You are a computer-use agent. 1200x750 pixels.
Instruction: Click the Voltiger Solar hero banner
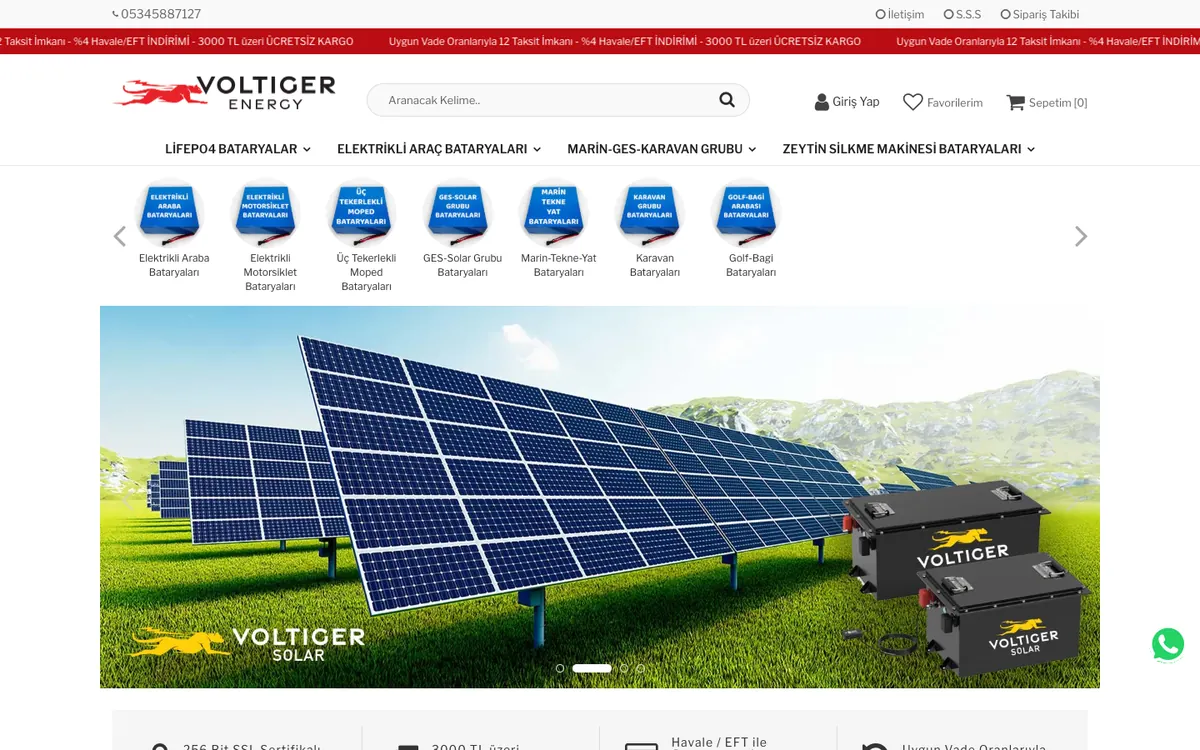[x=600, y=497]
